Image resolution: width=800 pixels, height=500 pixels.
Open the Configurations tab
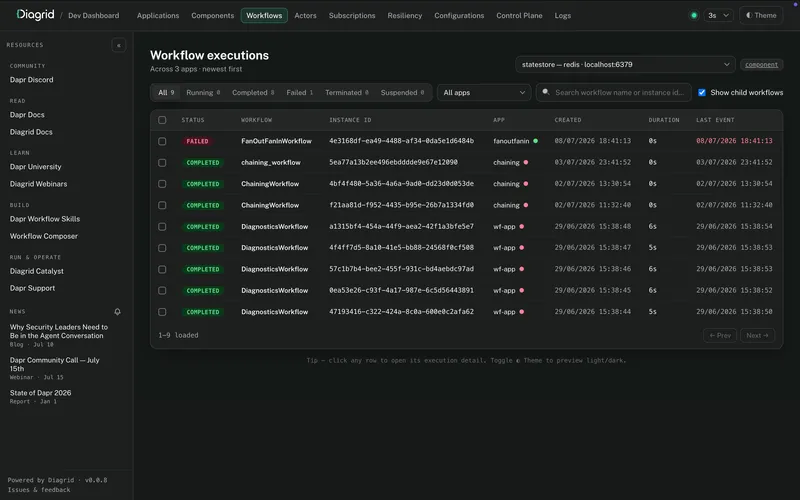[x=459, y=15]
